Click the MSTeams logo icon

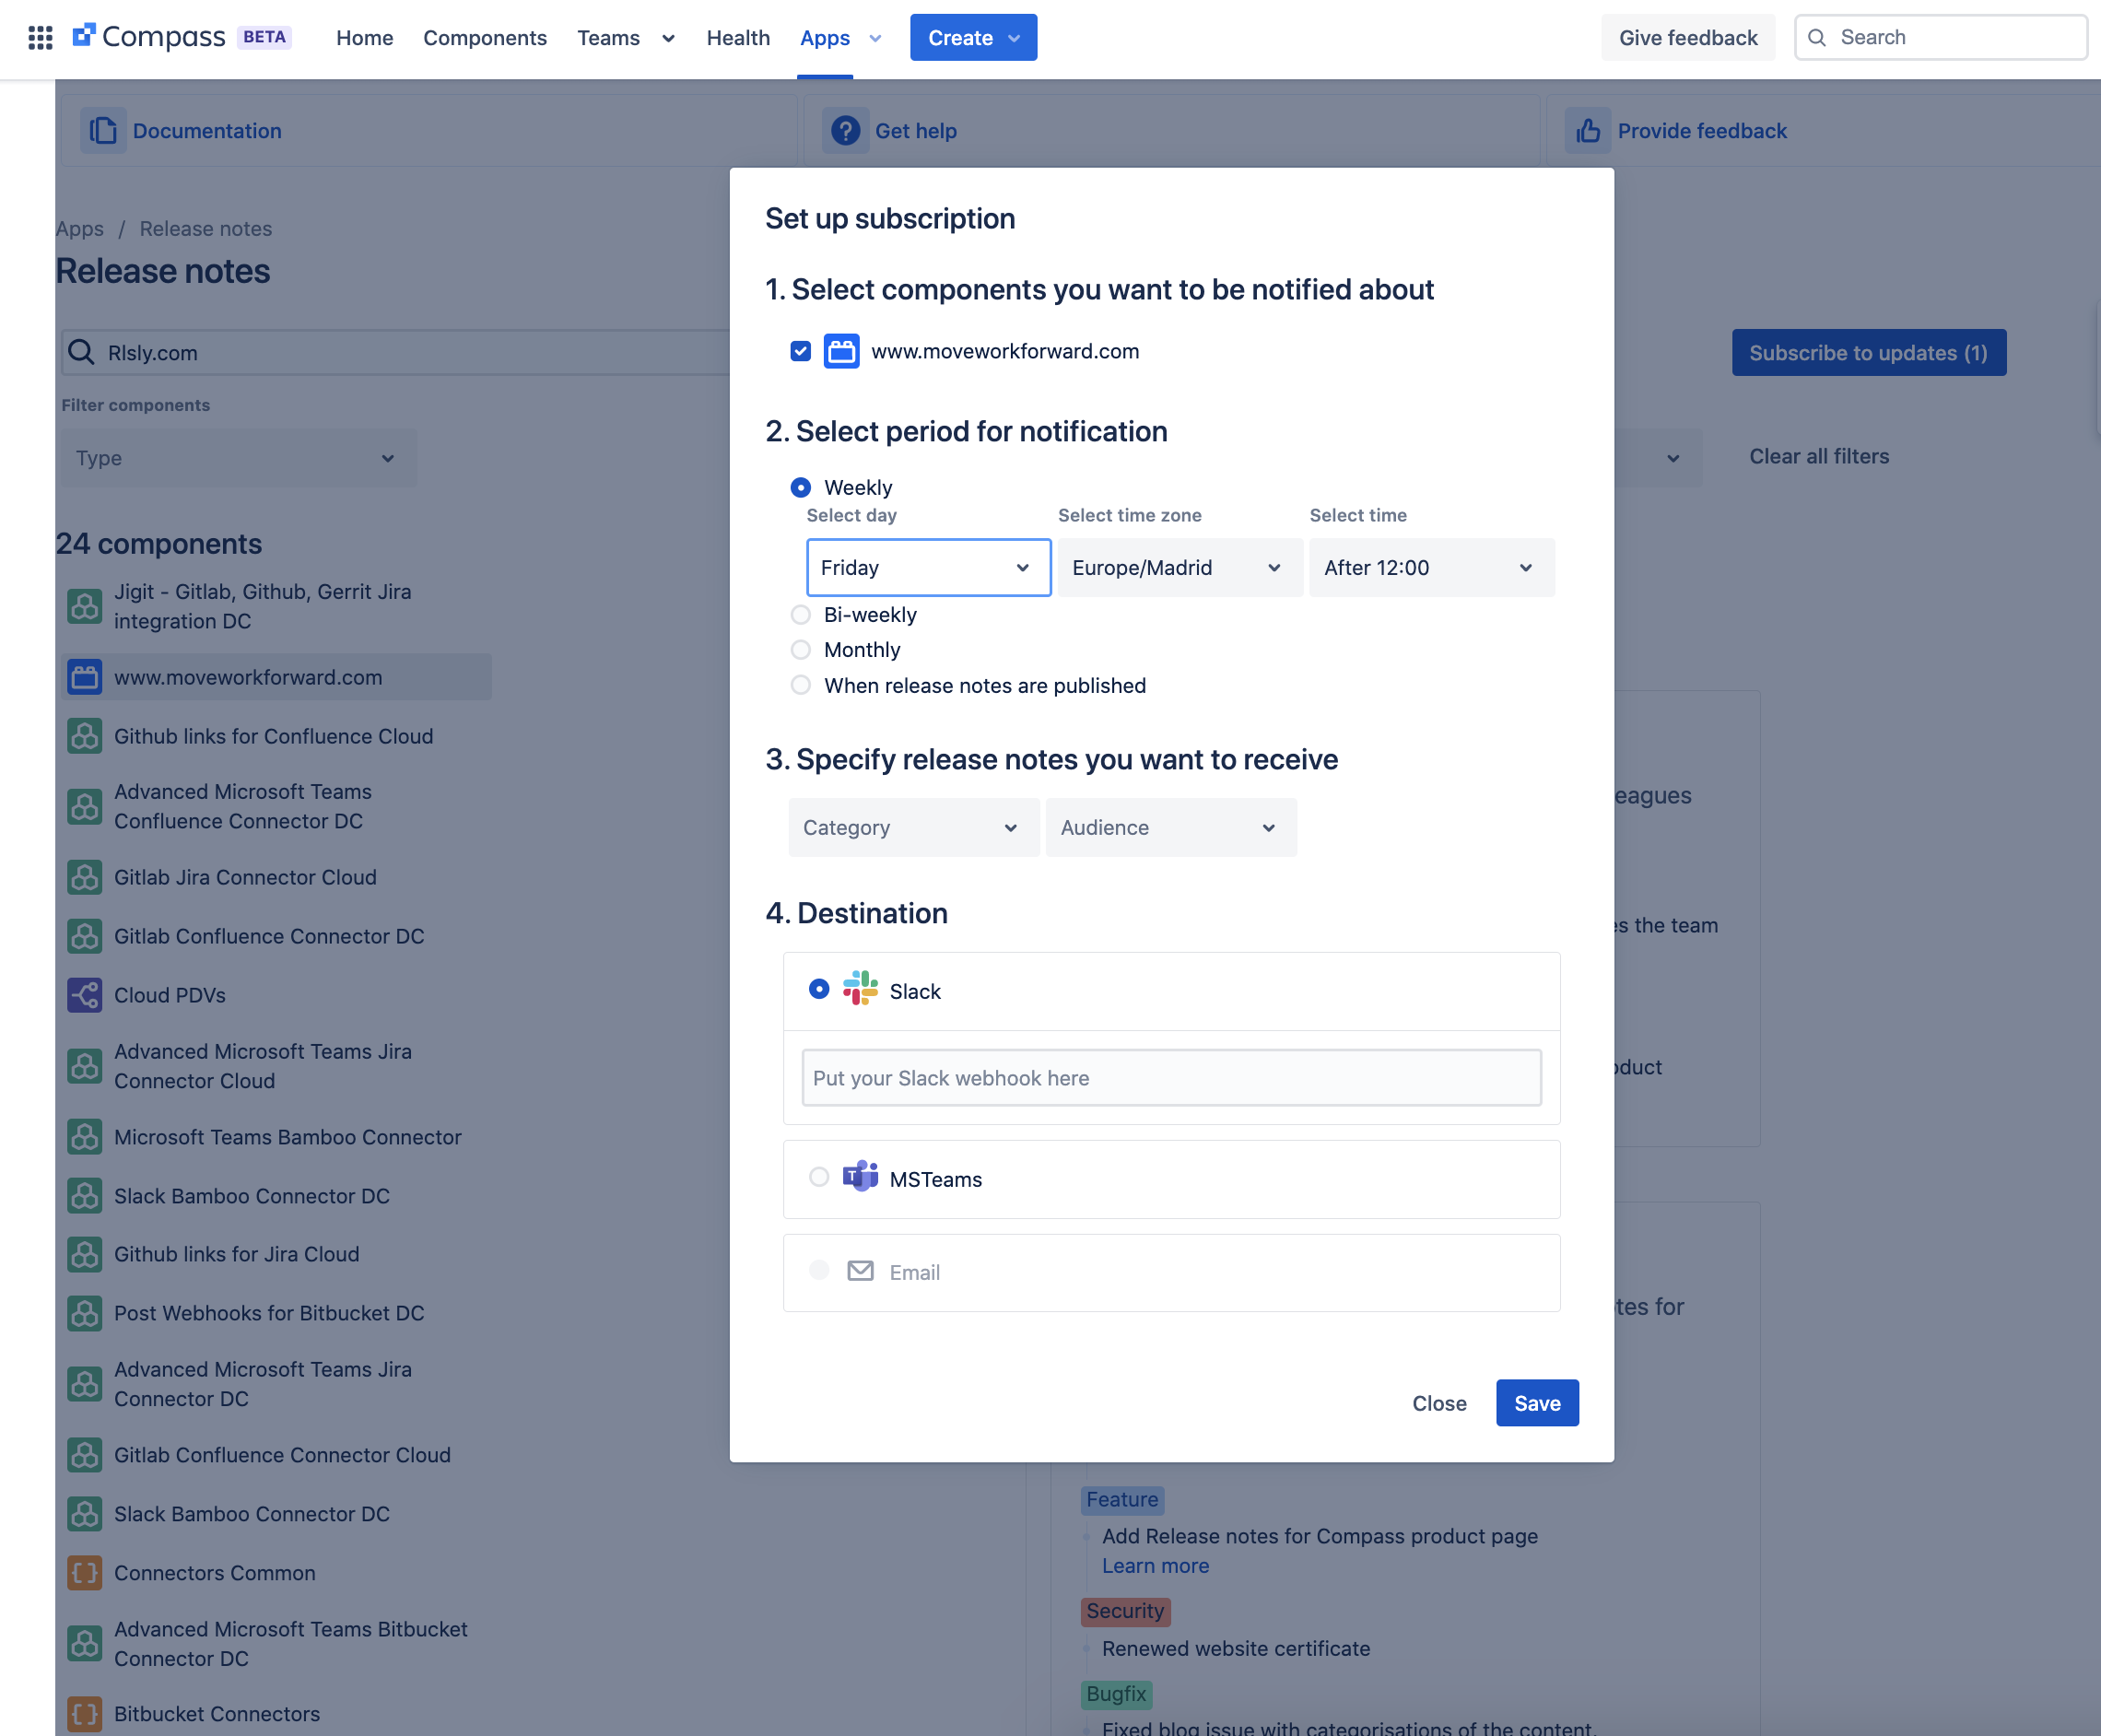pyautogui.click(x=860, y=1177)
